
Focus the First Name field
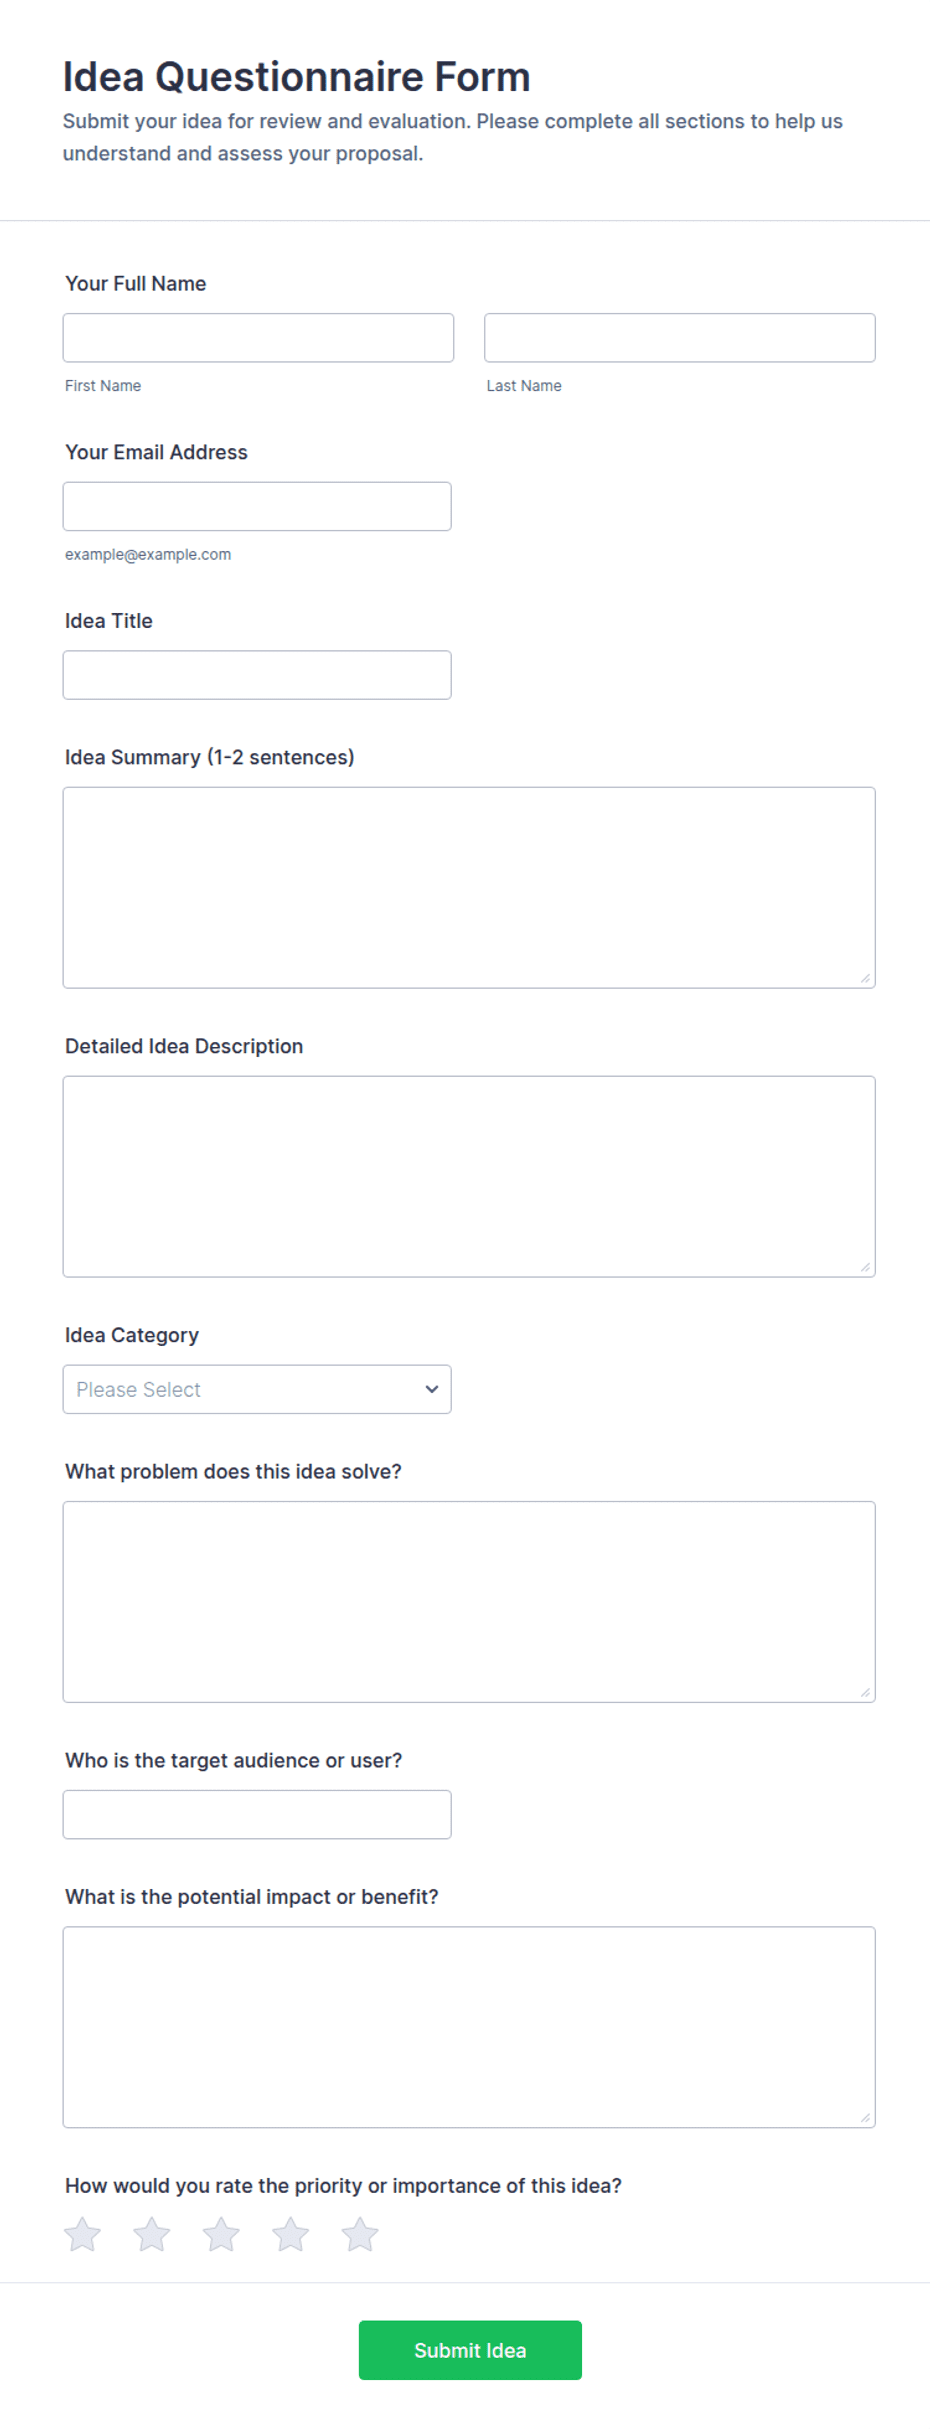click(x=258, y=338)
